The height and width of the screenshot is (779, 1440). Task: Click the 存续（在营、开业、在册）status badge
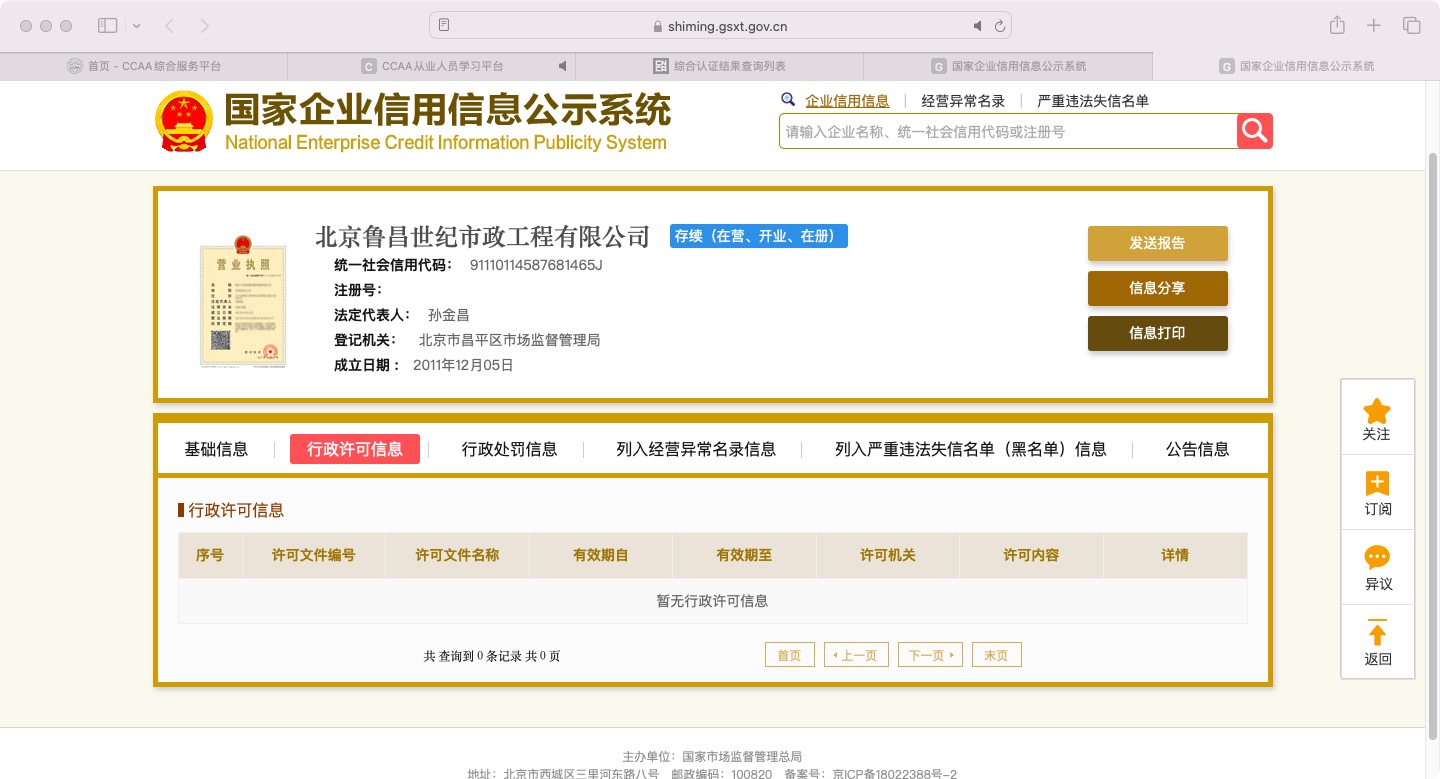tap(759, 236)
